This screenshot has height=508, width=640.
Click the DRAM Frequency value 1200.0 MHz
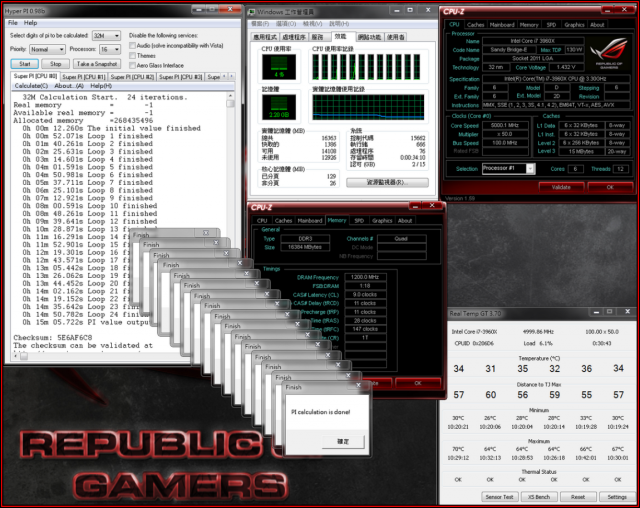(365, 277)
